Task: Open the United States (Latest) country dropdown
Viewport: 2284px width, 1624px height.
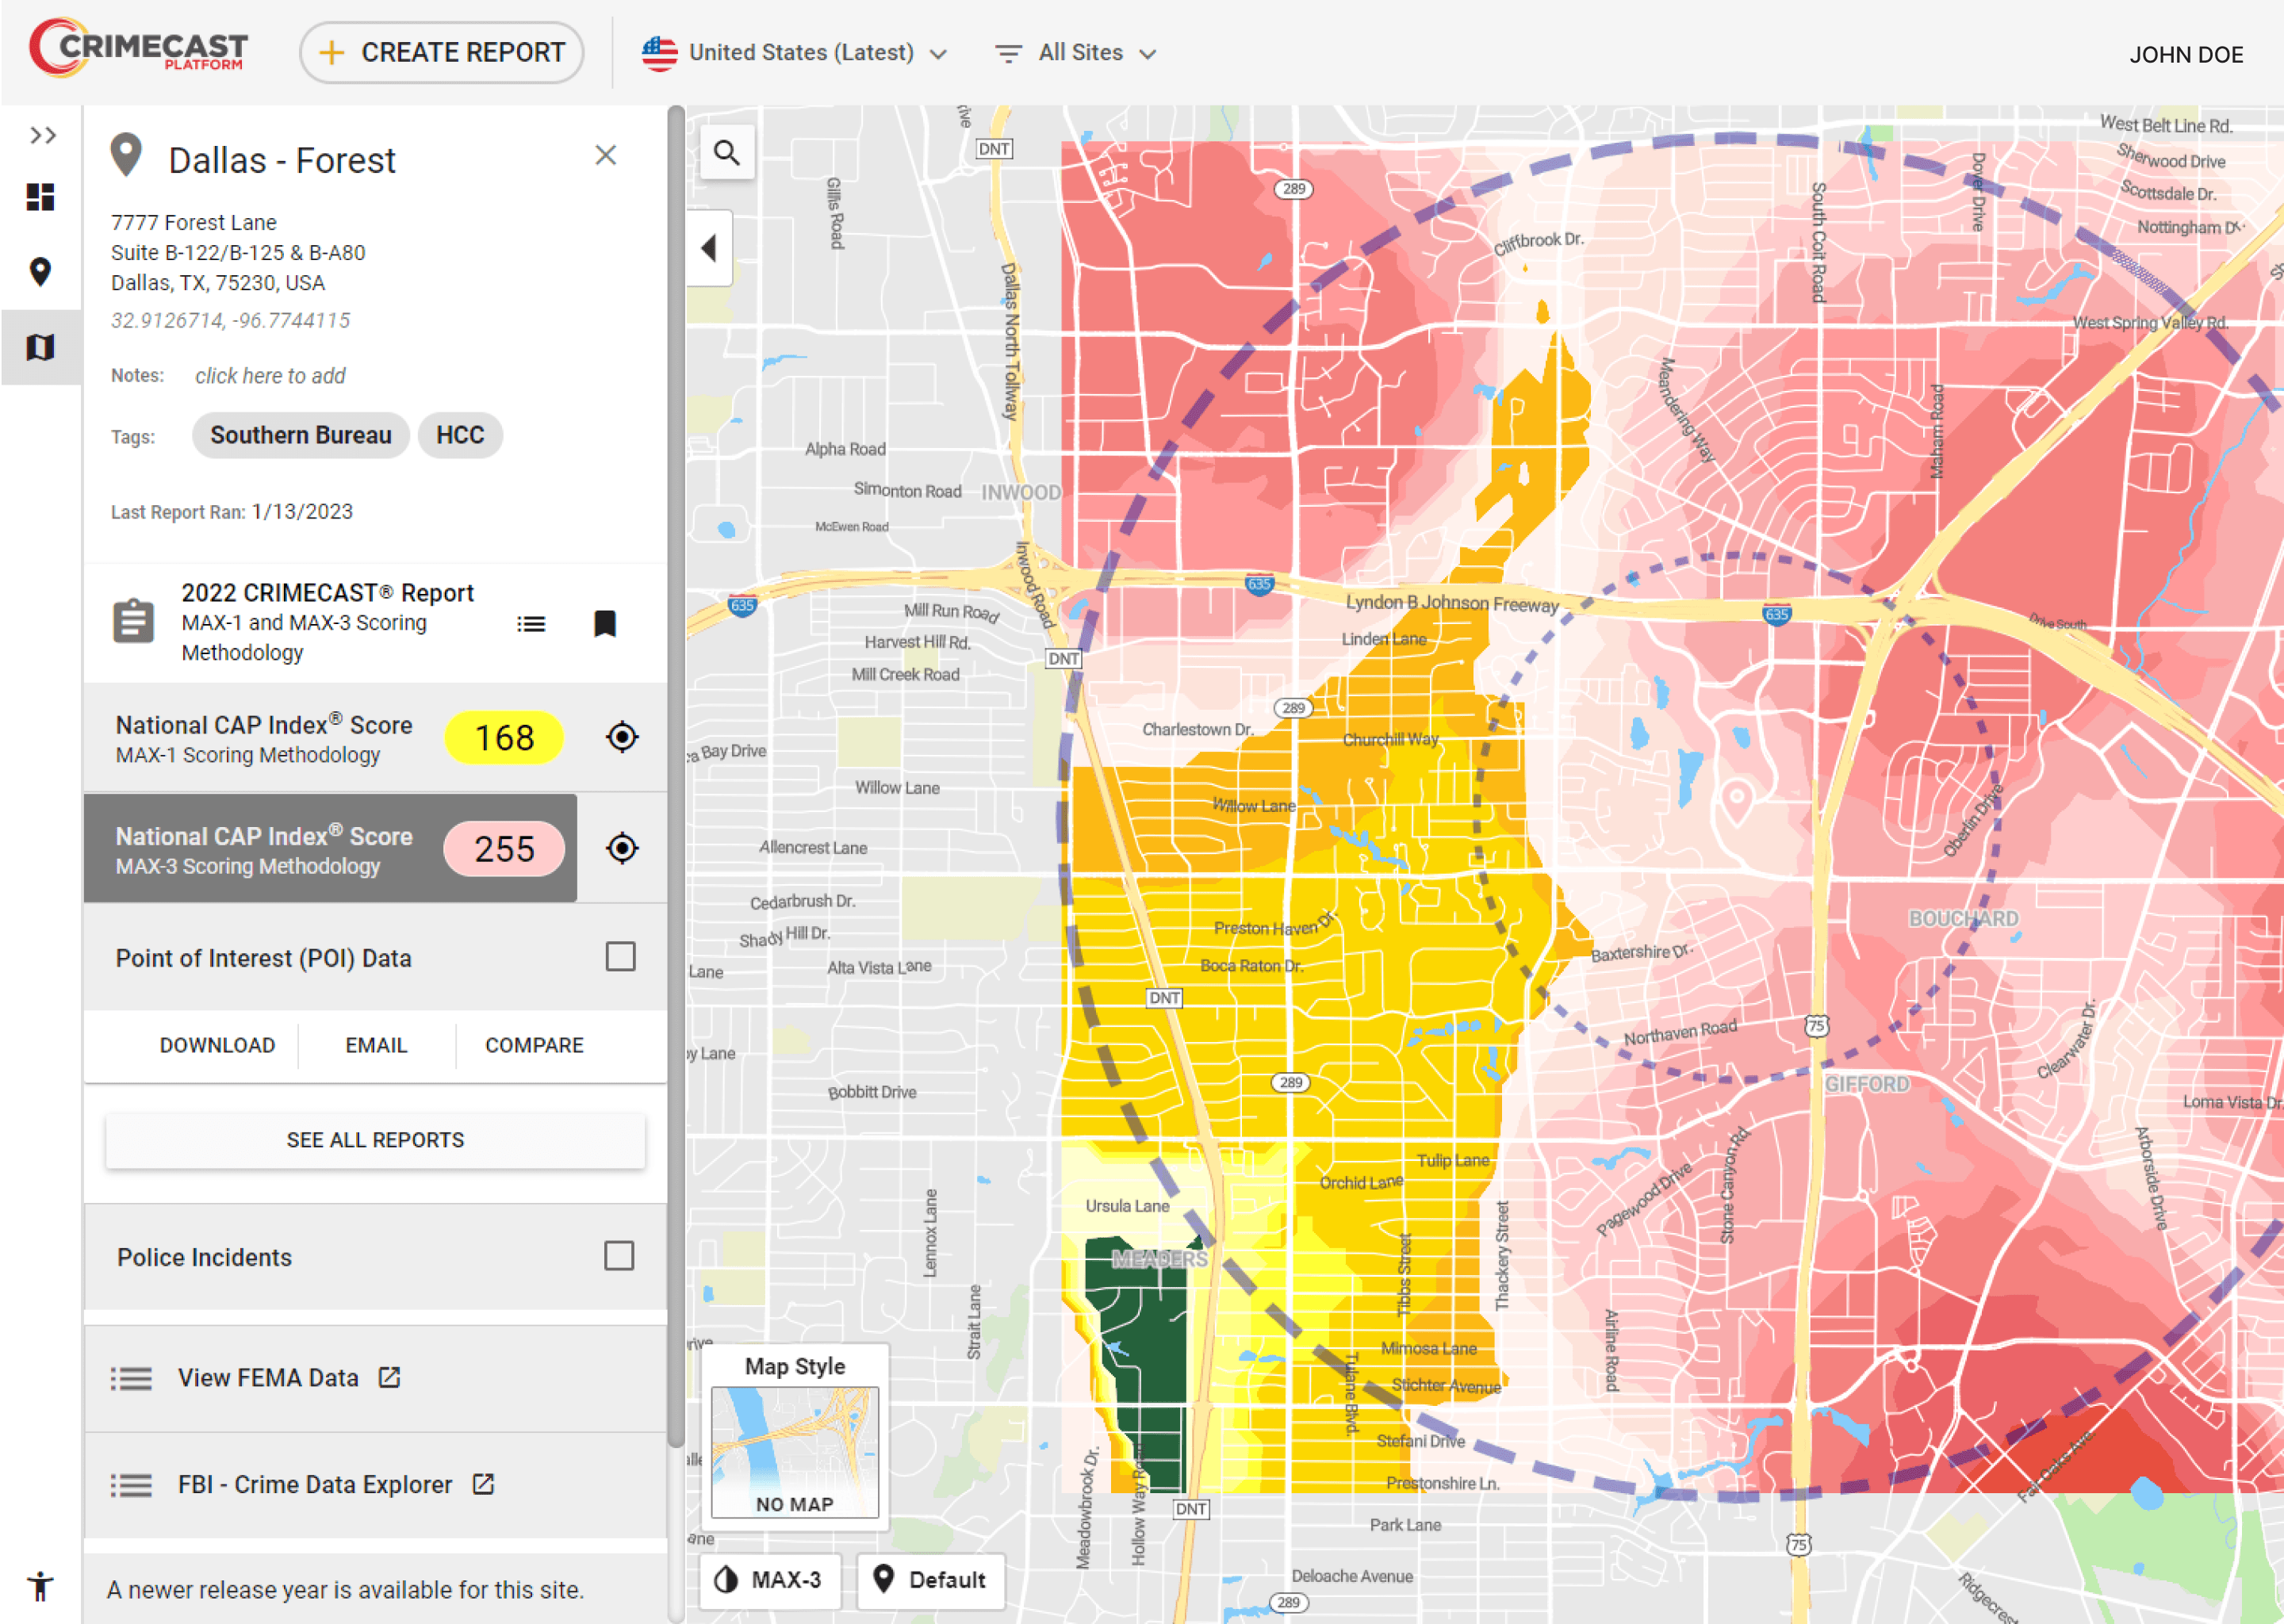Action: (x=795, y=53)
